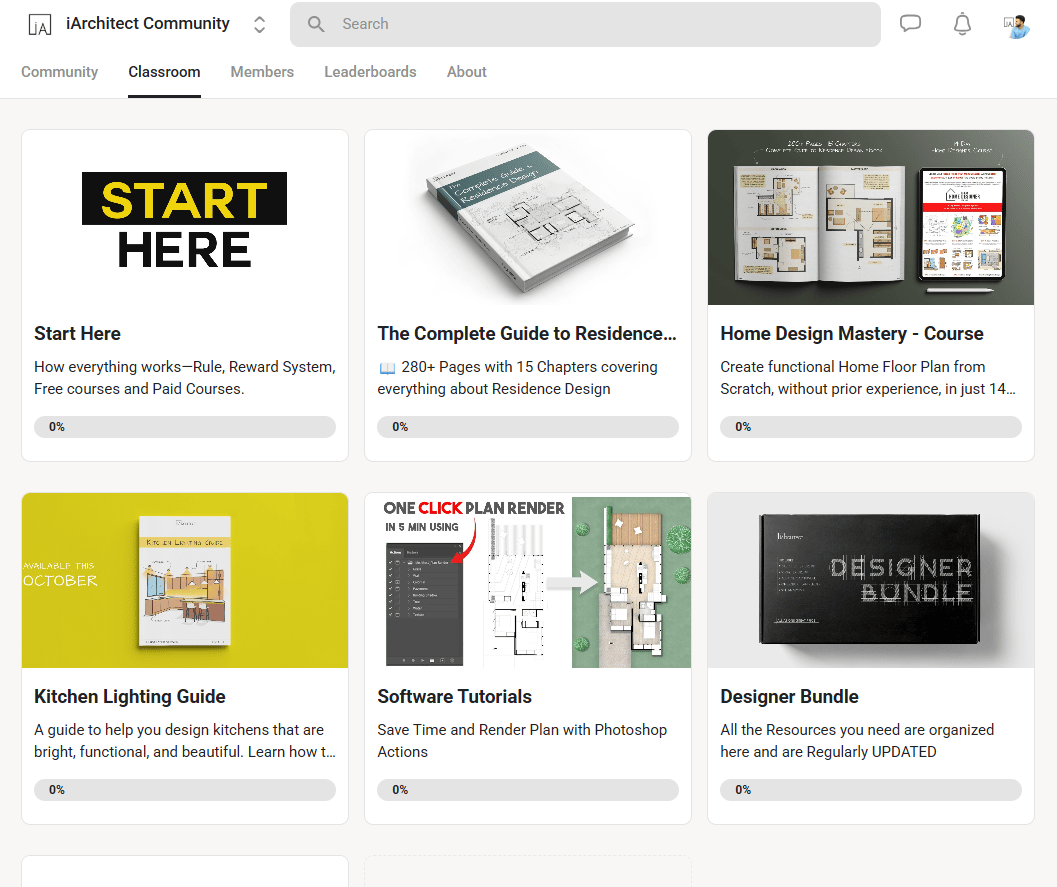
Task: Open the notifications bell icon
Action: [962, 24]
